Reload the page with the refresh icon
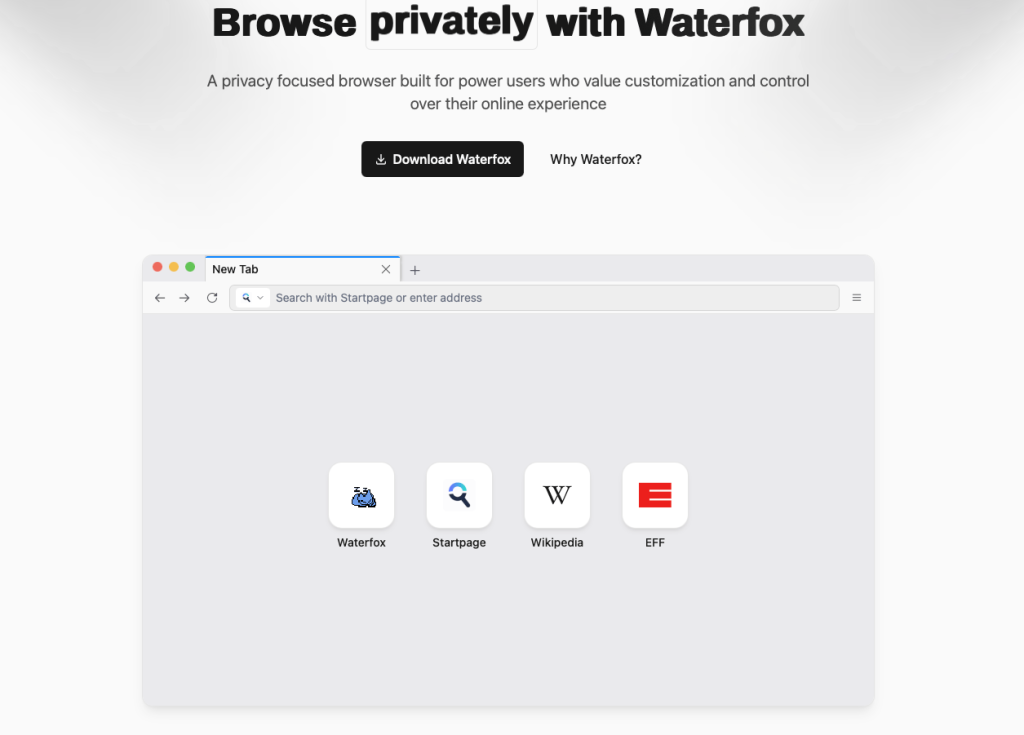The image size is (1024, 735). (x=211, y=297)
